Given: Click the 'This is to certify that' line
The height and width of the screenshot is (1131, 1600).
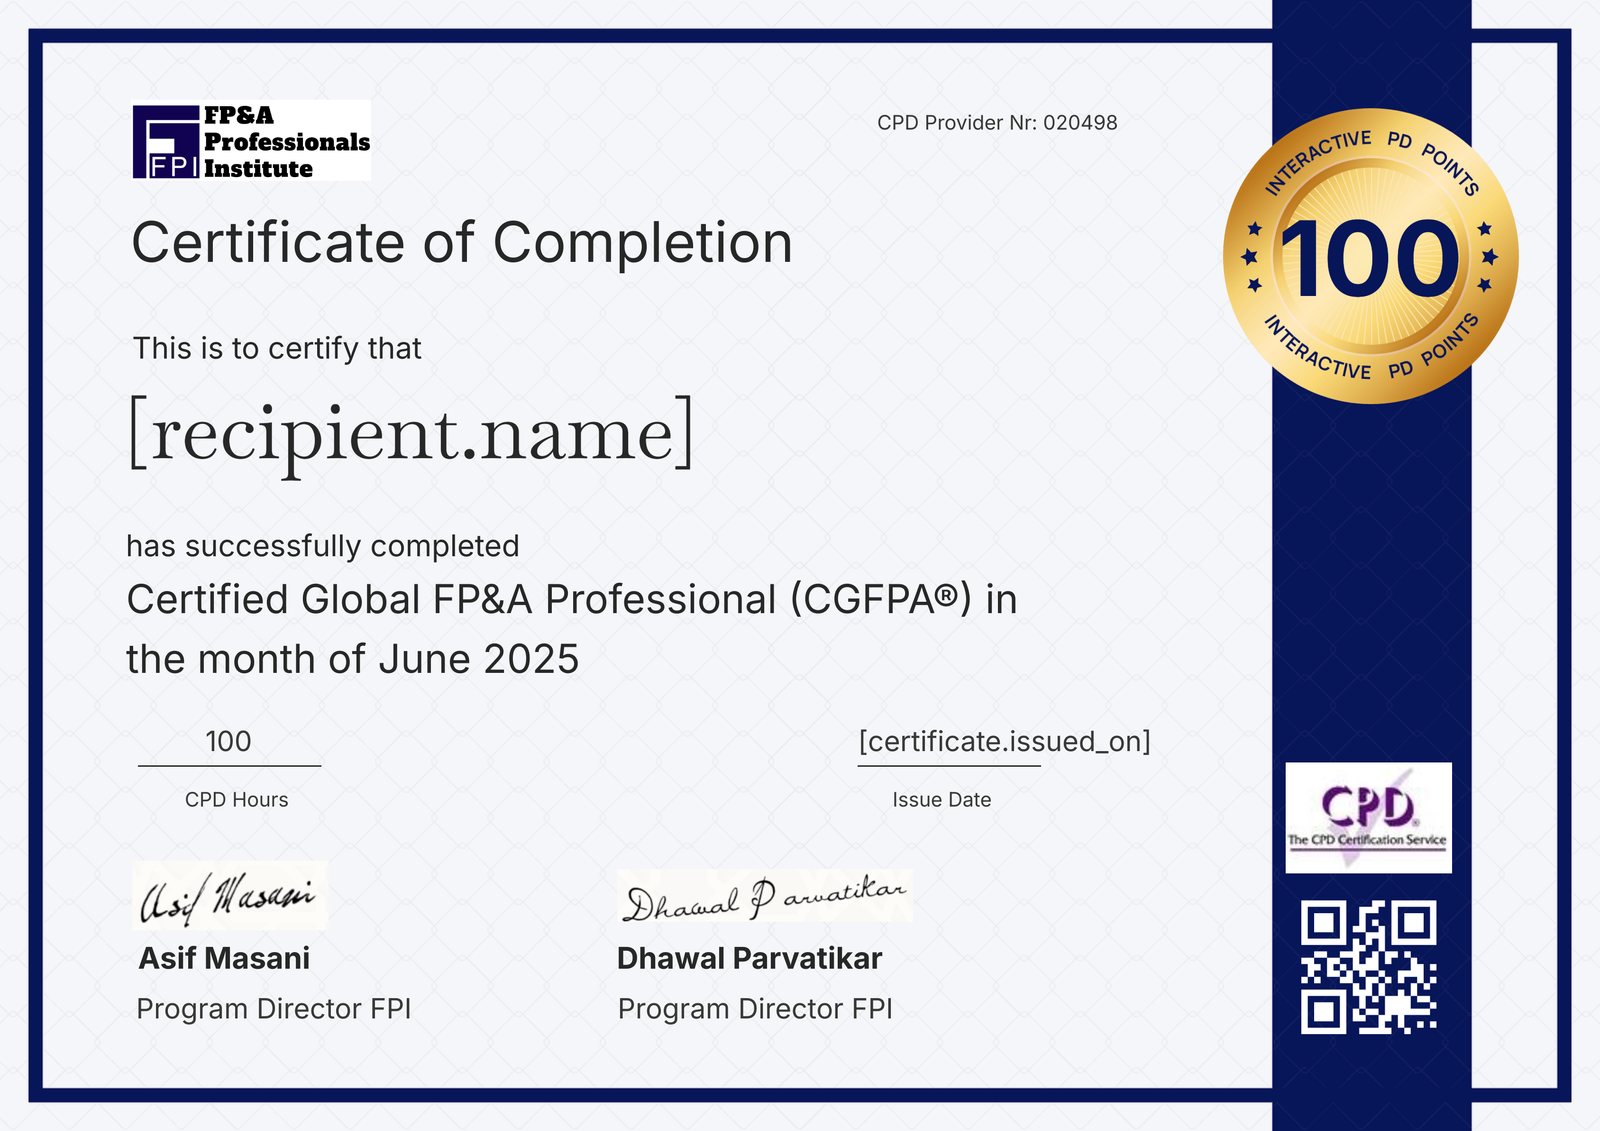Looking at the screenshot, I should point(277,348).
